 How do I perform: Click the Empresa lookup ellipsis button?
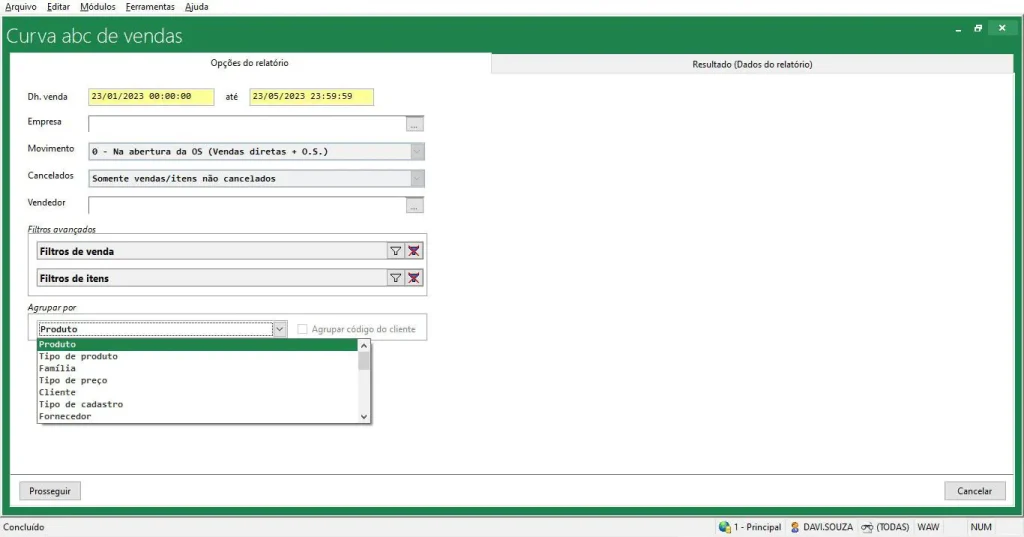point(415,125)
